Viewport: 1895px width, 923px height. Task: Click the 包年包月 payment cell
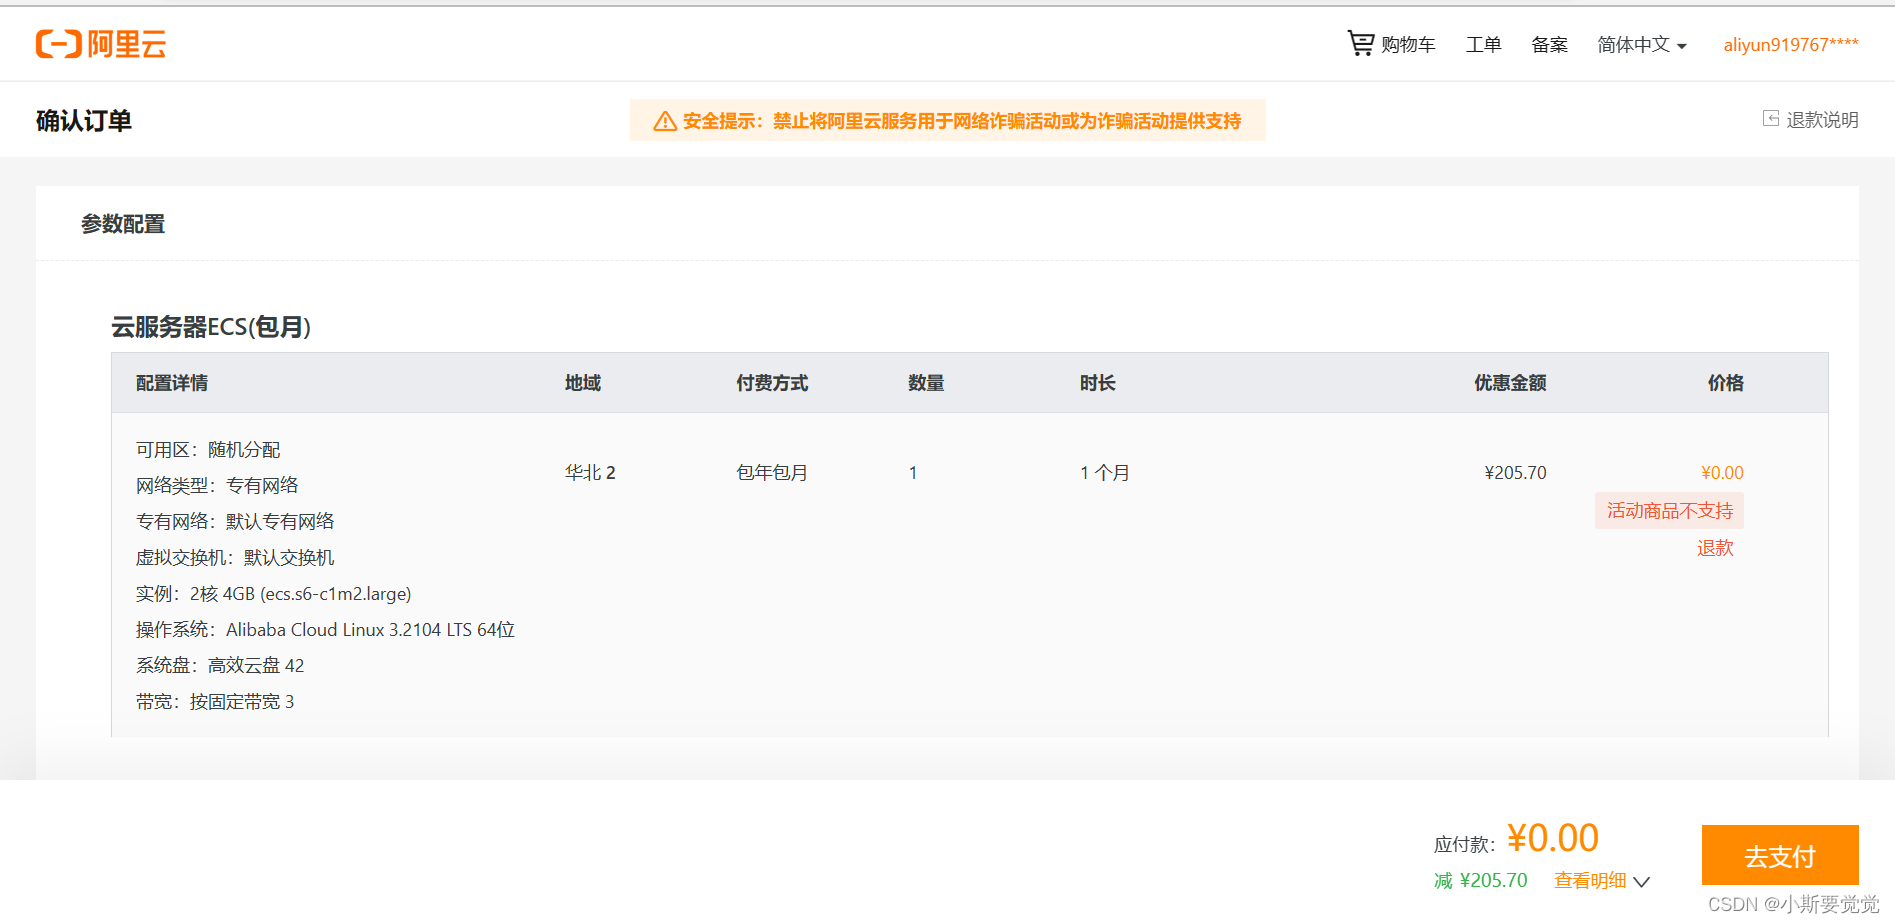(772, 473)
